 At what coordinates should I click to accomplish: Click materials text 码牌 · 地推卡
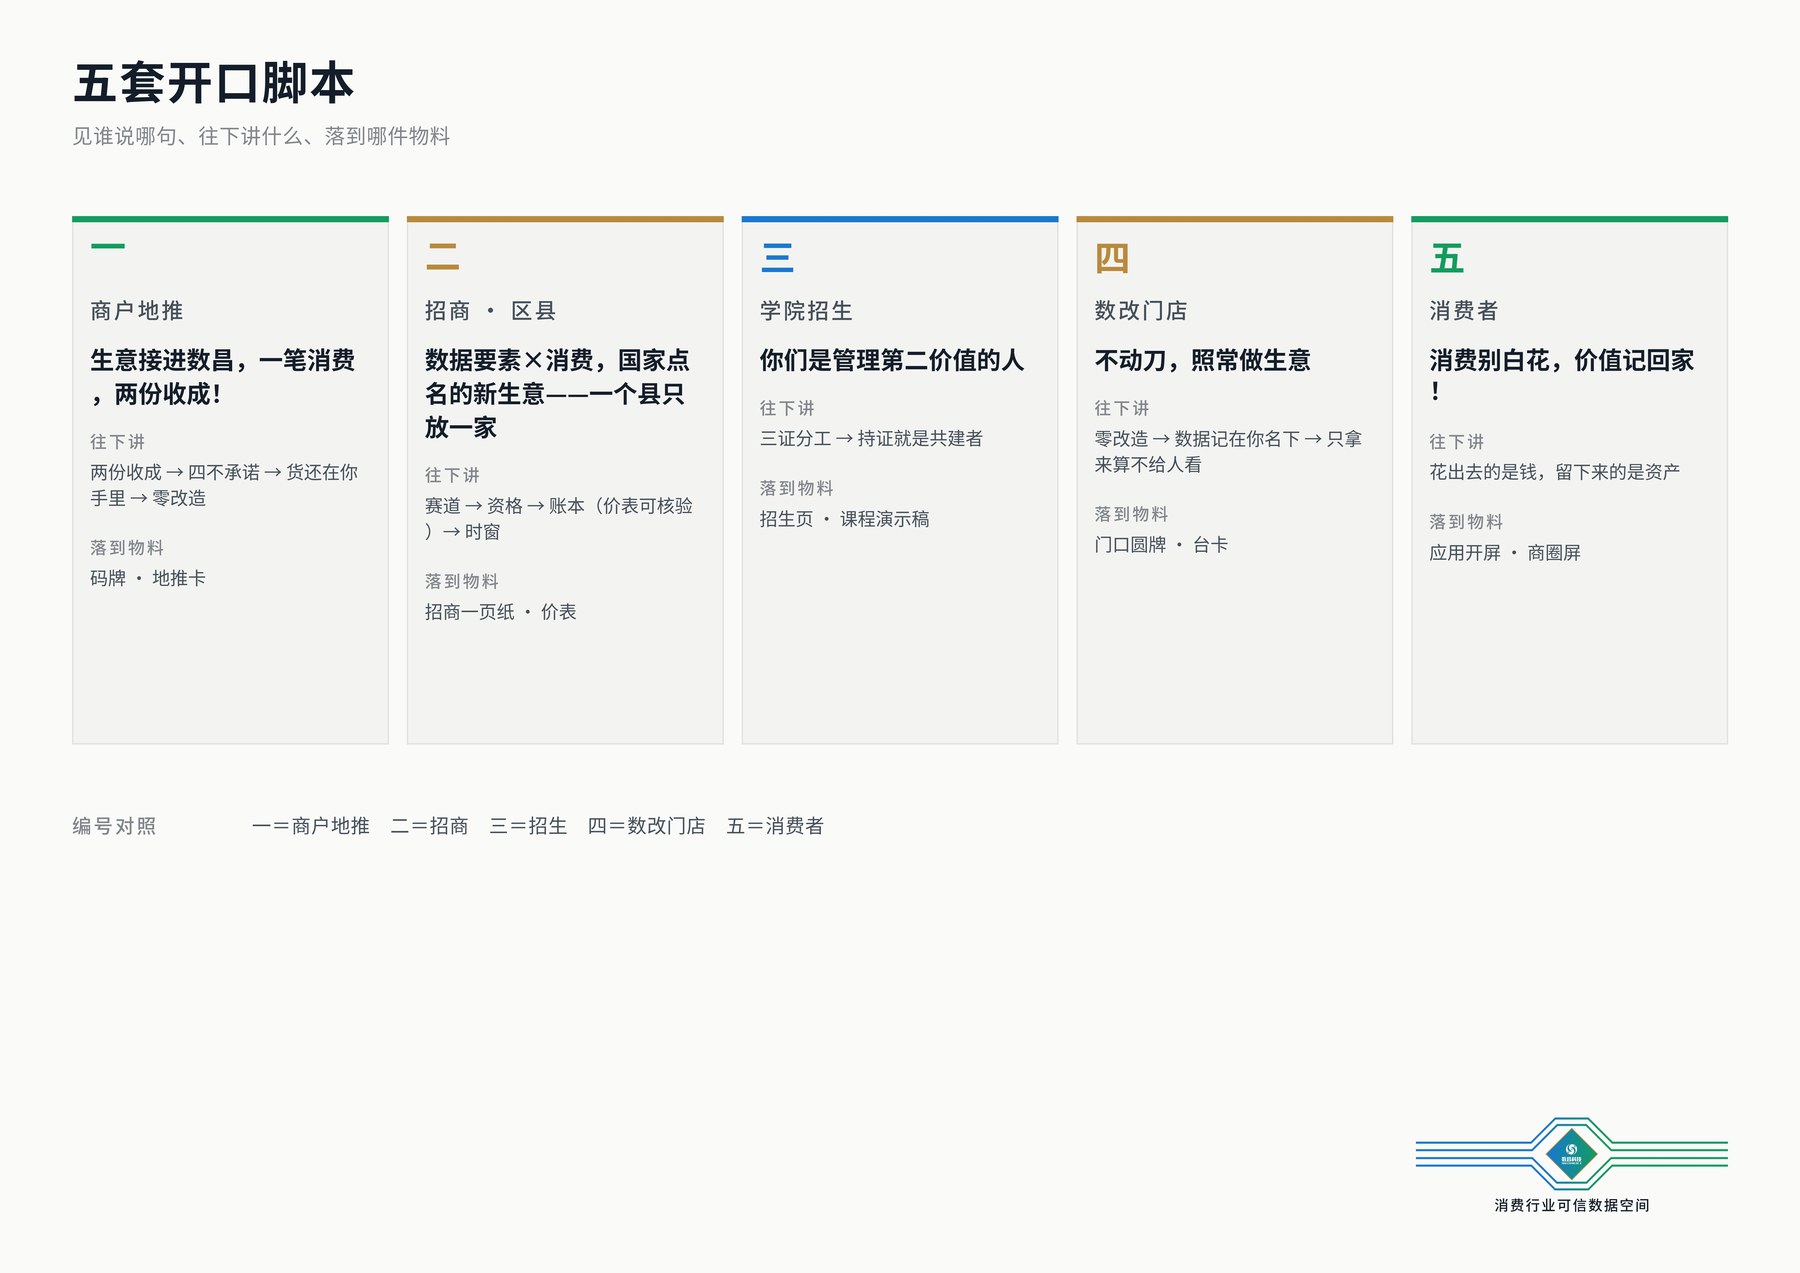[148, 578]
